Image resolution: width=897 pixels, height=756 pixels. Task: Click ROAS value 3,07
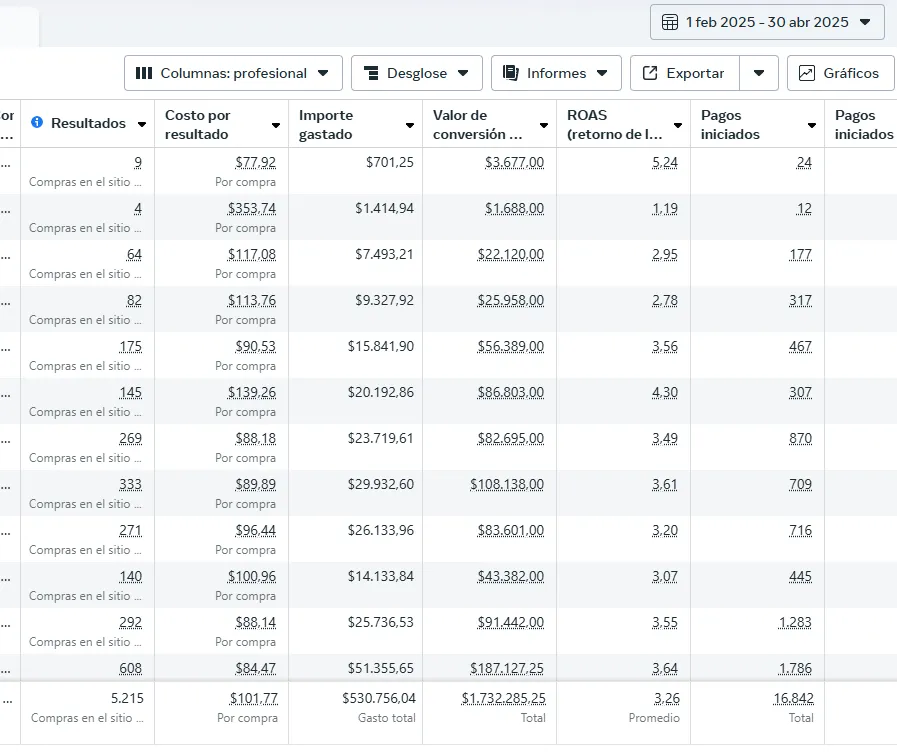(665, 576)
